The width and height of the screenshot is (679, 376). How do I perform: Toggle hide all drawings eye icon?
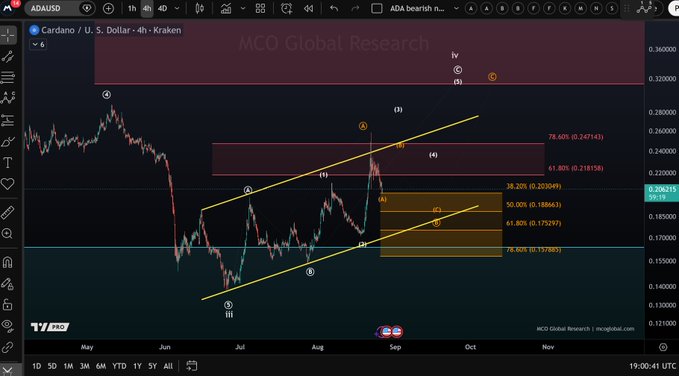pyautogui.click(x=8, y=325)
